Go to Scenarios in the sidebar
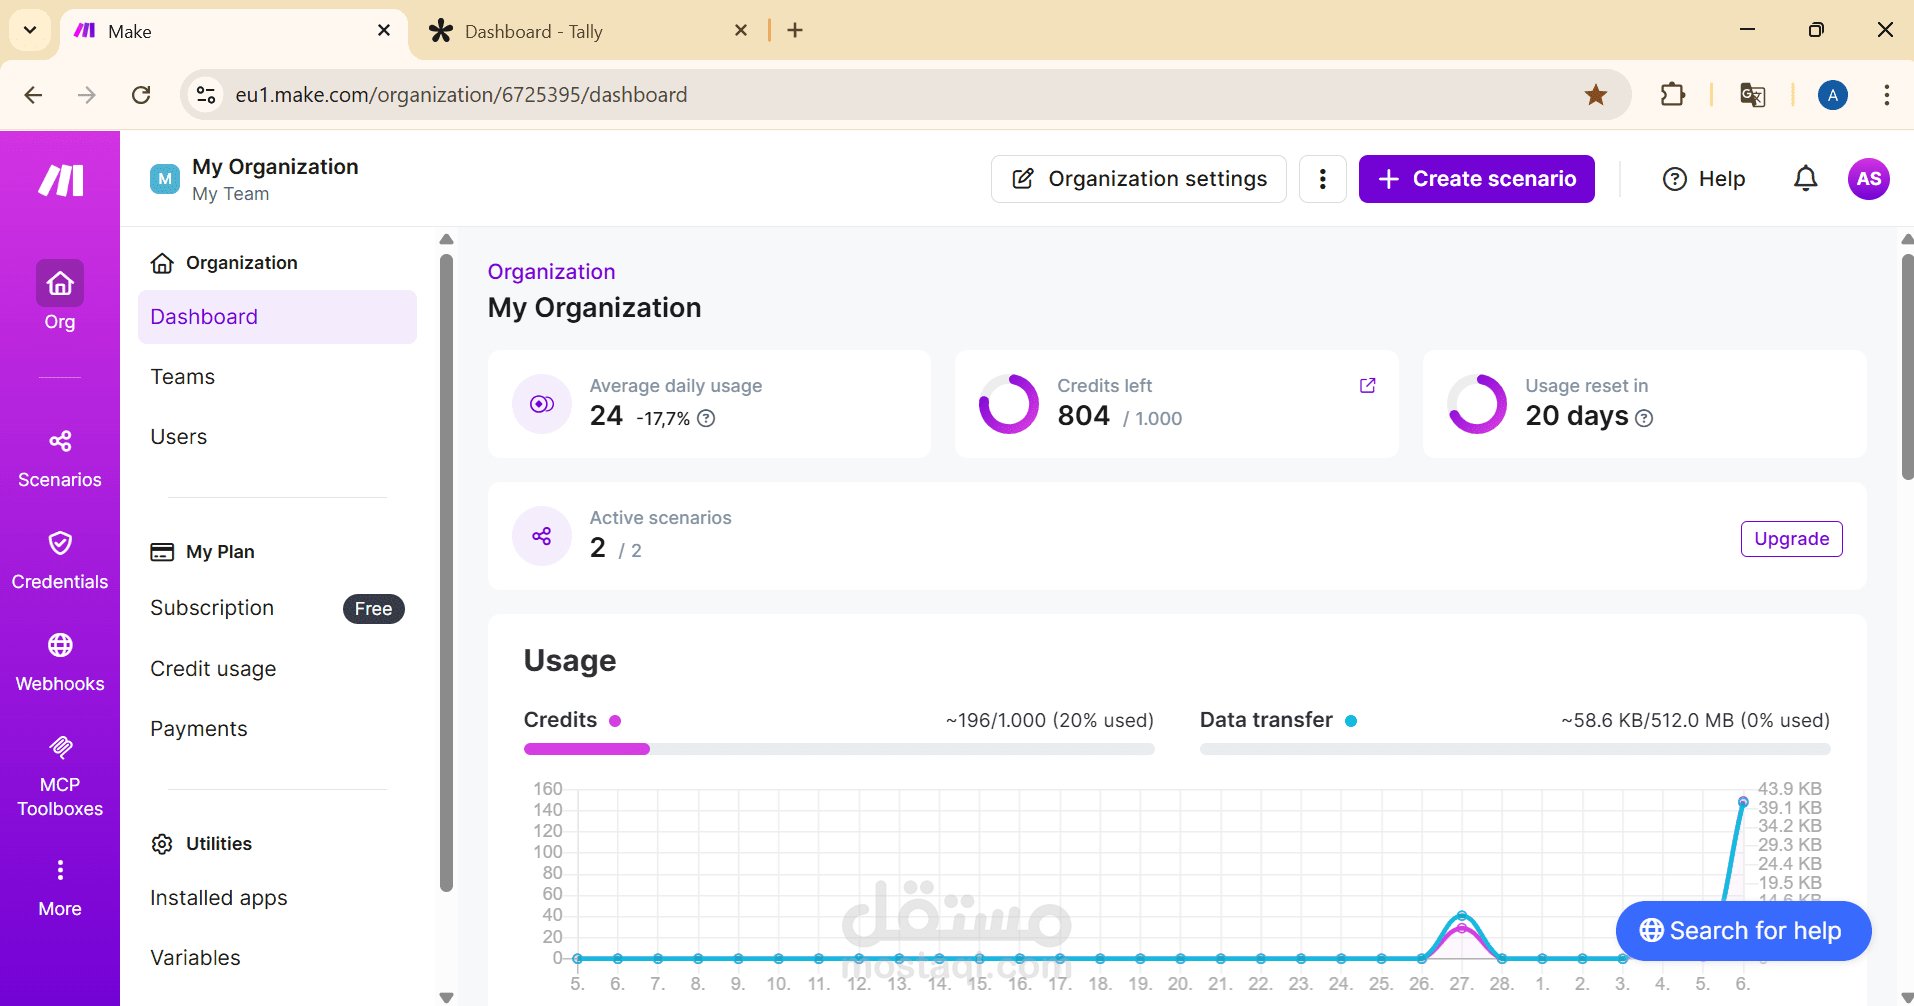The width and height of the screenshot is (1914, 1006). (60, 459)
